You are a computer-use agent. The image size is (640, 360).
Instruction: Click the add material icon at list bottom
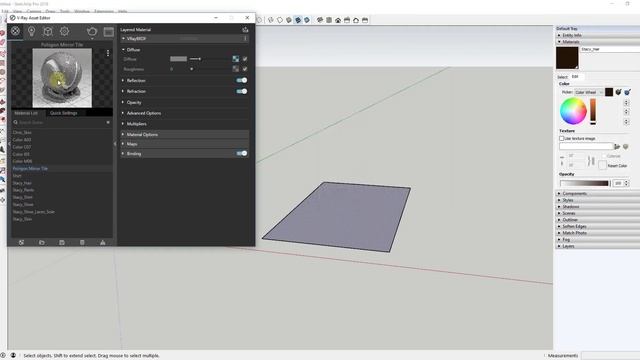coord(21,242)
